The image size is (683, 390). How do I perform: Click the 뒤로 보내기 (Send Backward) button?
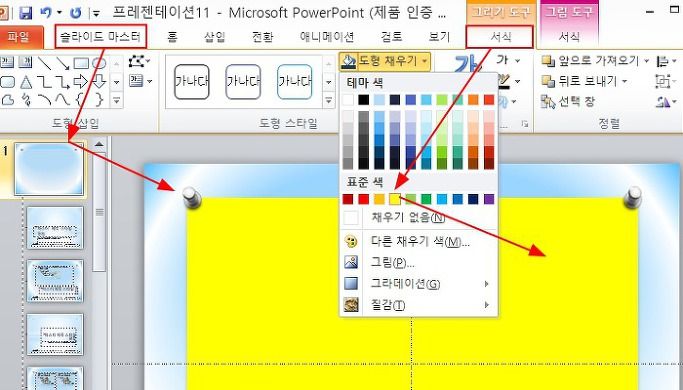click(x=579, y=81)
